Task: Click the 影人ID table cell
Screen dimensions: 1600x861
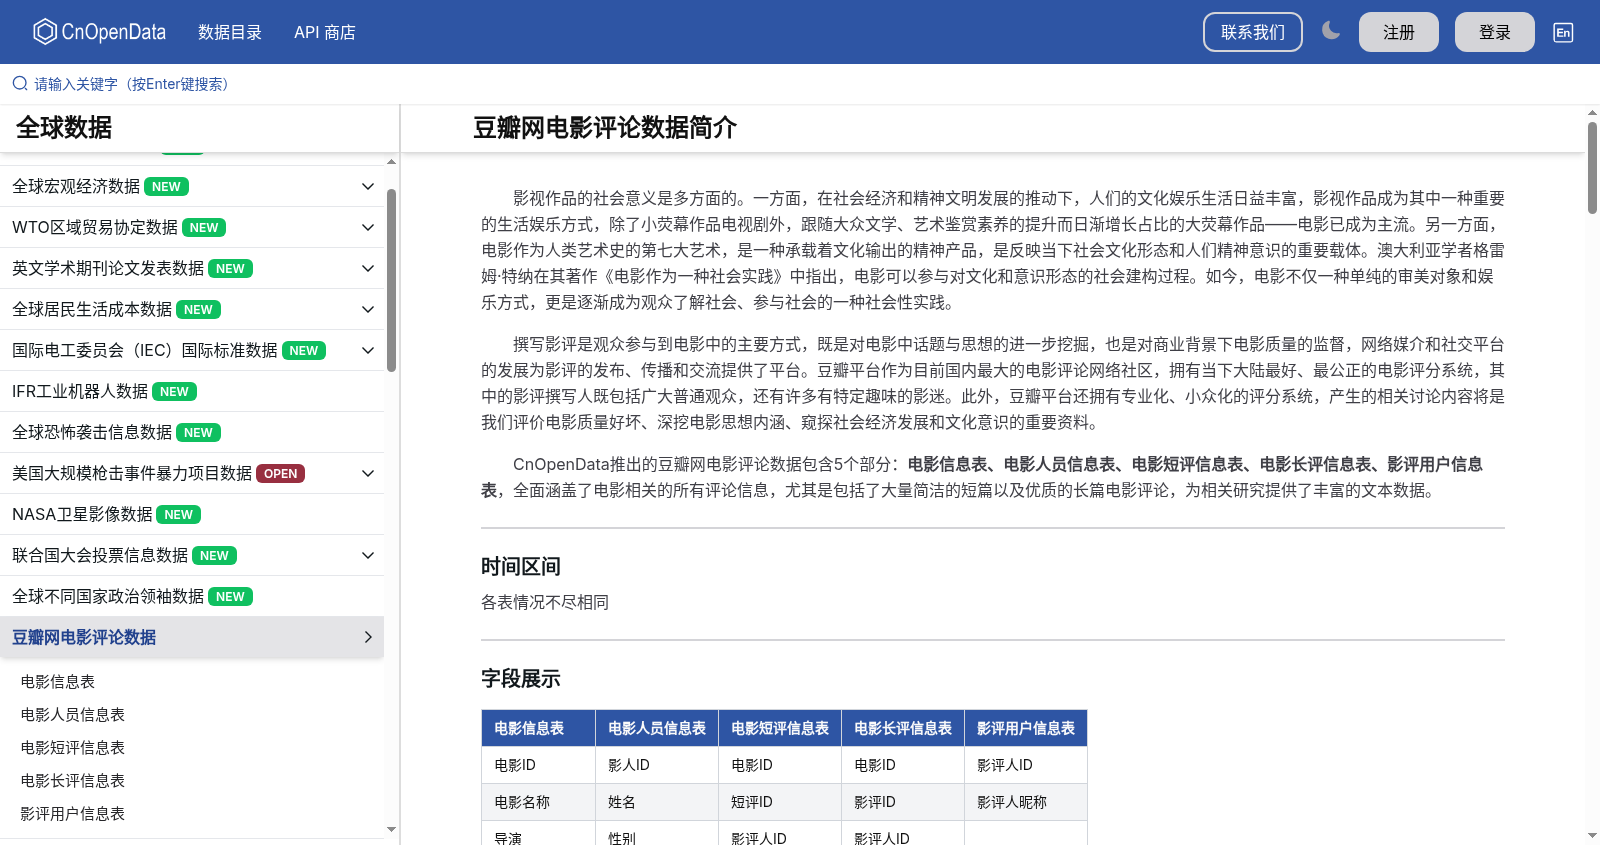Action: point(657,765)
